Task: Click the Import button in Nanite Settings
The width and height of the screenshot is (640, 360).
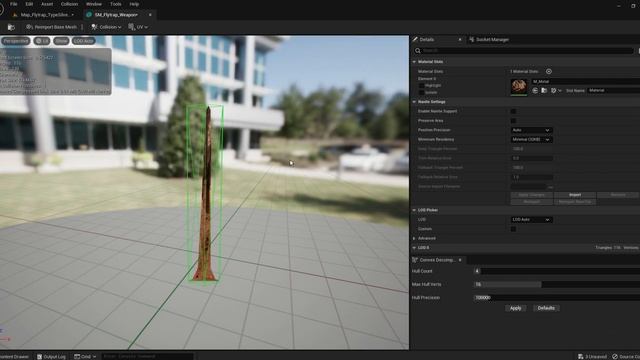Action: click(575, 195)
